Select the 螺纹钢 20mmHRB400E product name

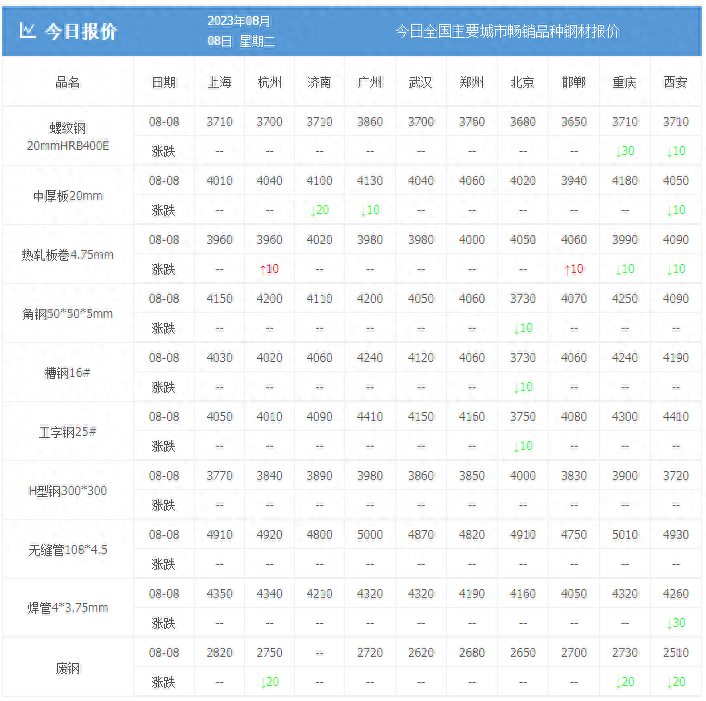pyautogui.click(x=68, y=137)
